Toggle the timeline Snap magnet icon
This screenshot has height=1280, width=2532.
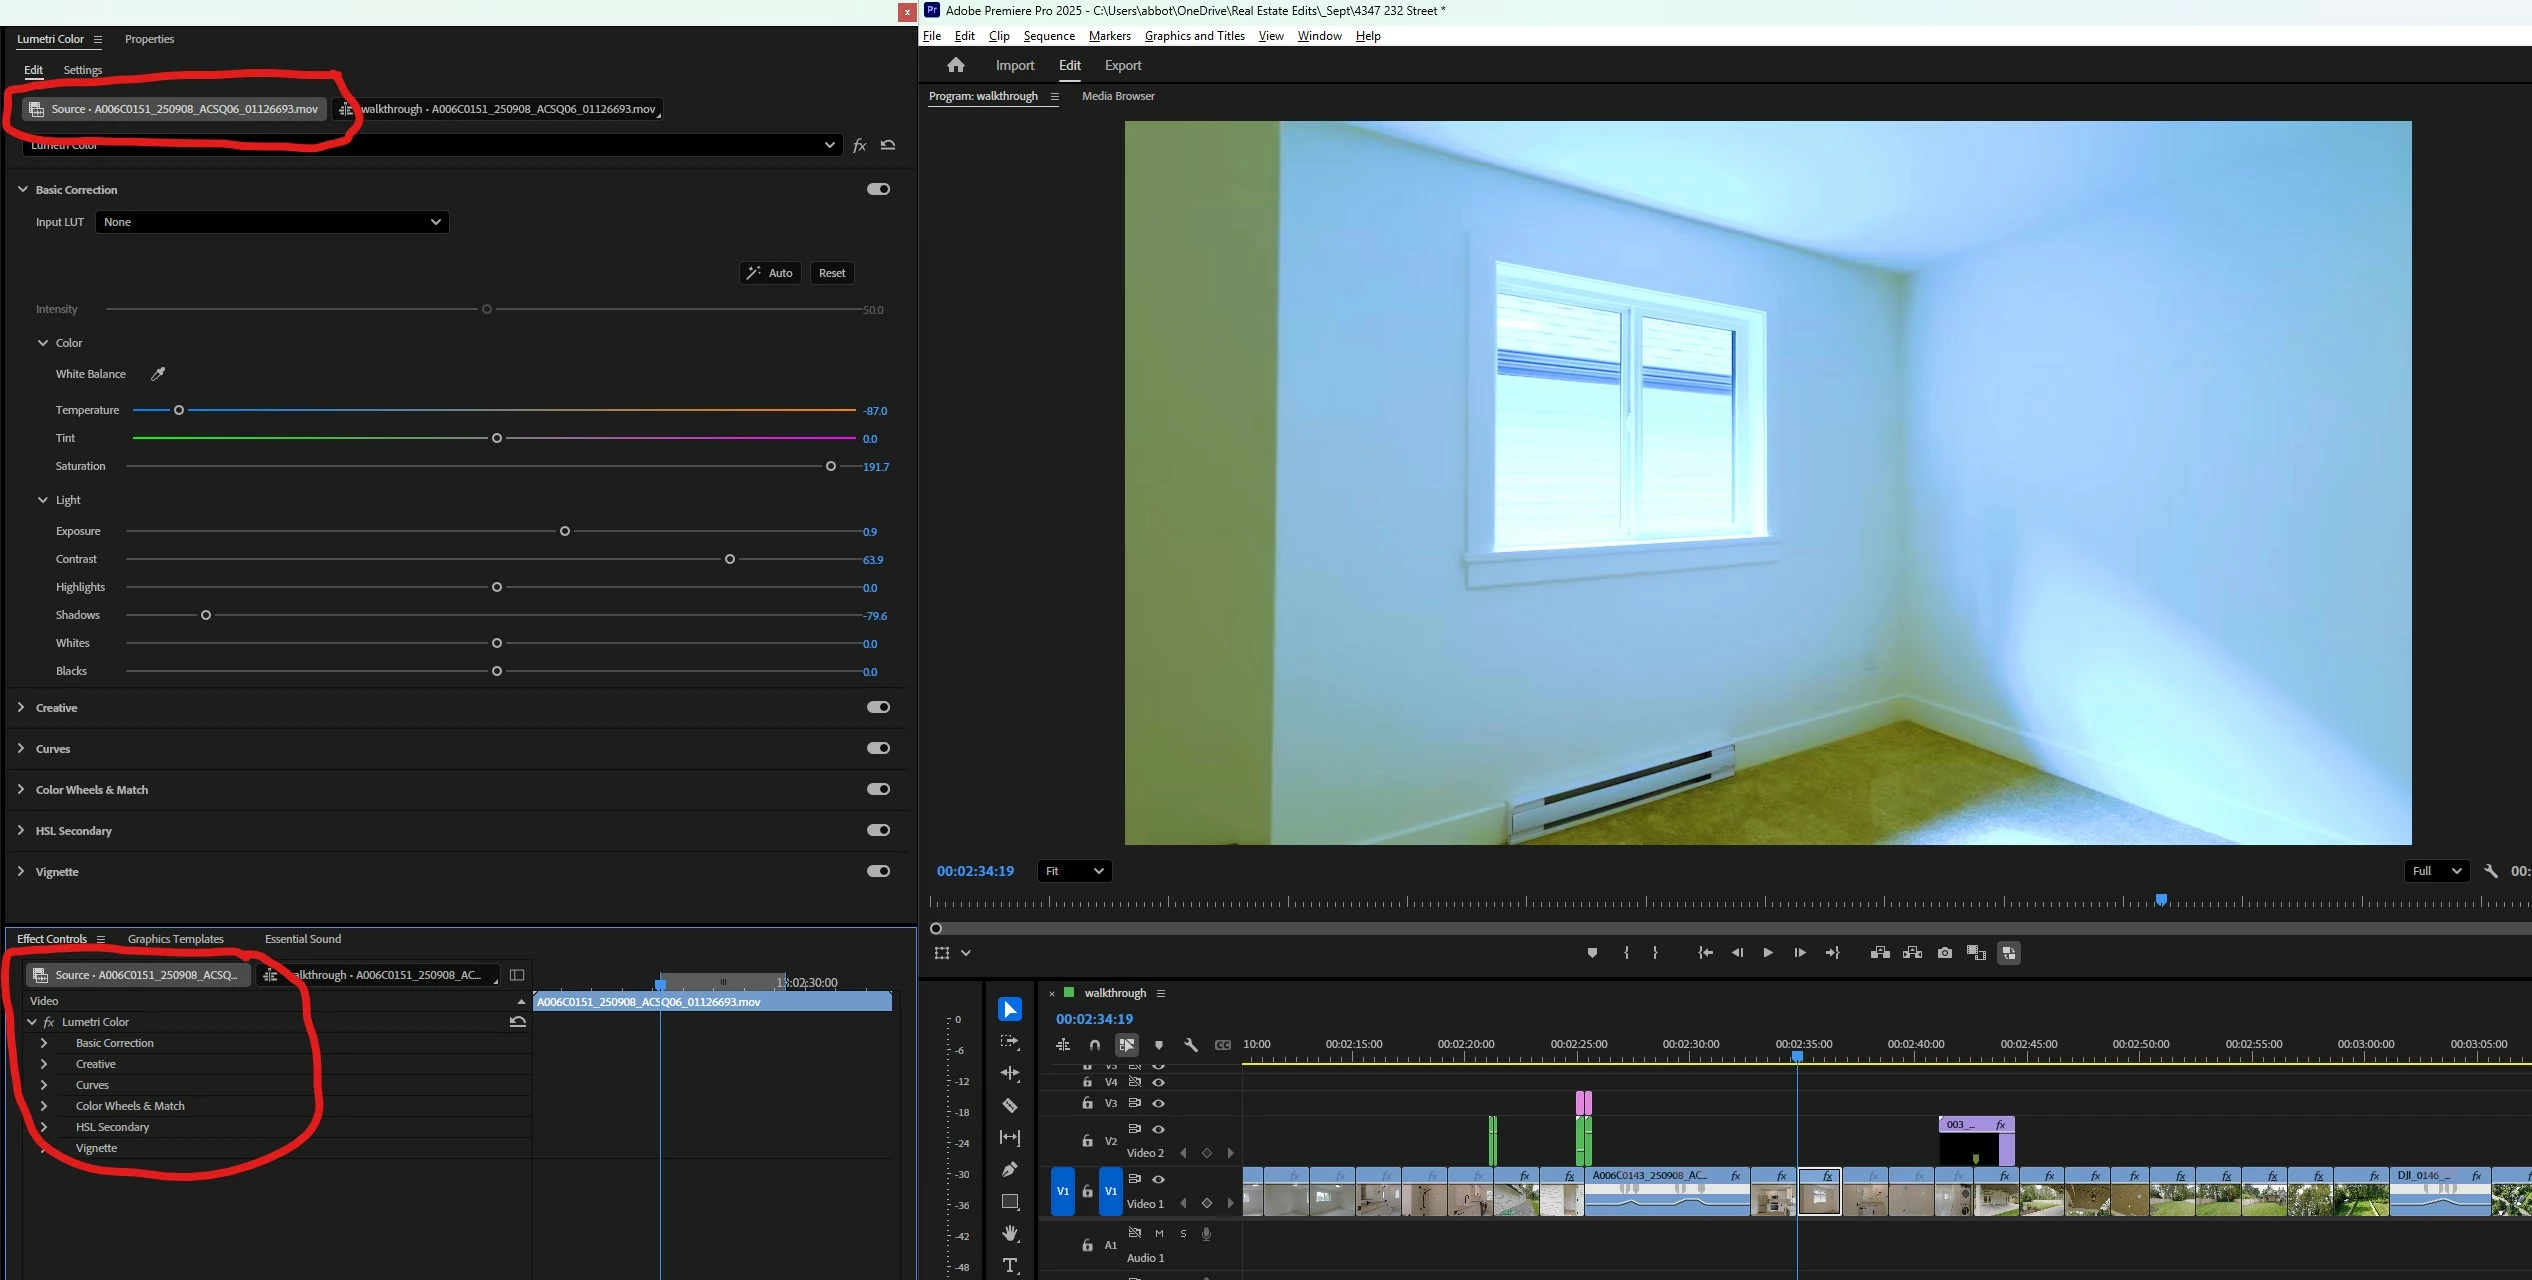coord(1095,1045)
